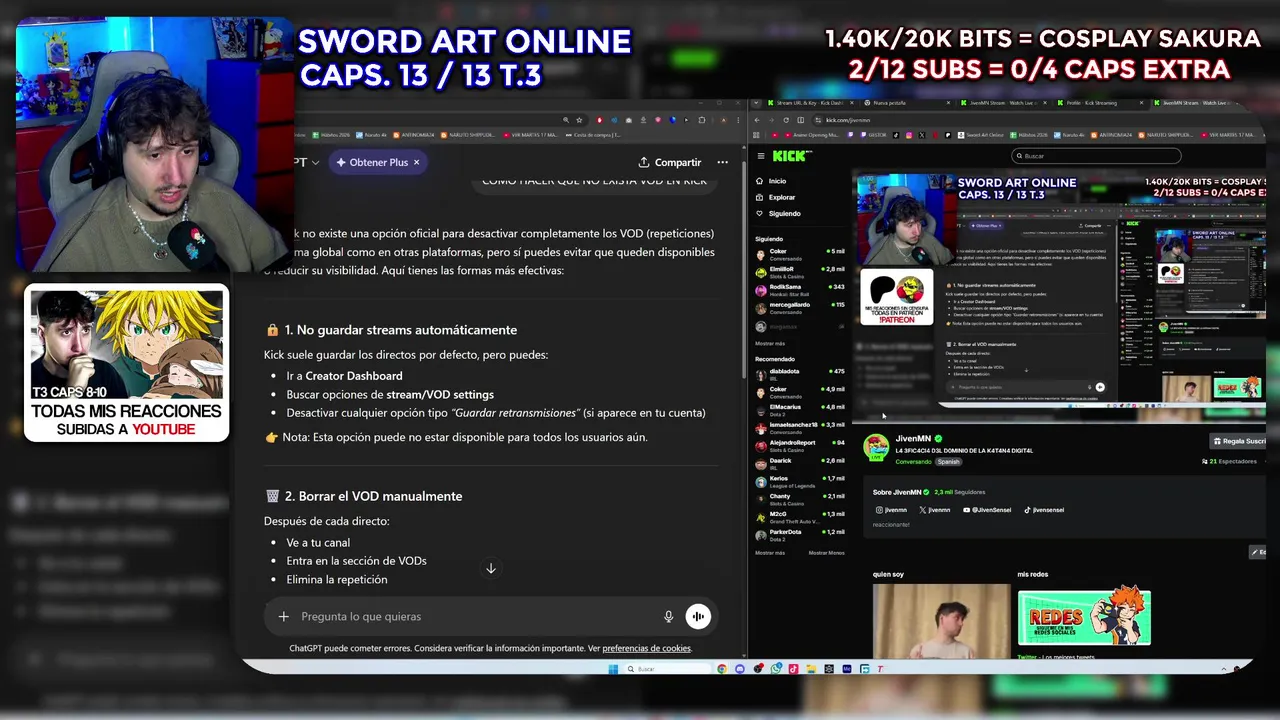Click the Kick Buscar search field

click(1096, 156)
